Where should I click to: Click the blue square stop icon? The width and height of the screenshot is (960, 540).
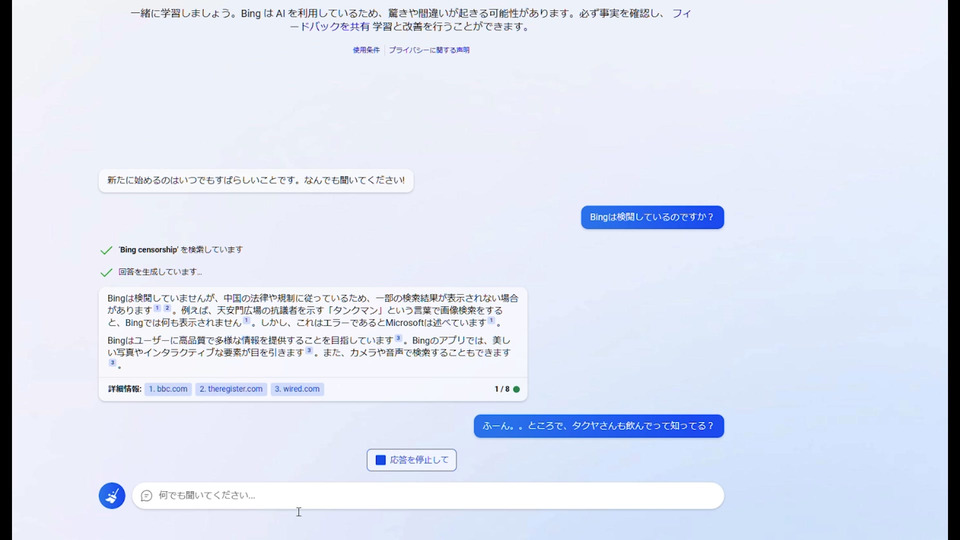(380, 460)
